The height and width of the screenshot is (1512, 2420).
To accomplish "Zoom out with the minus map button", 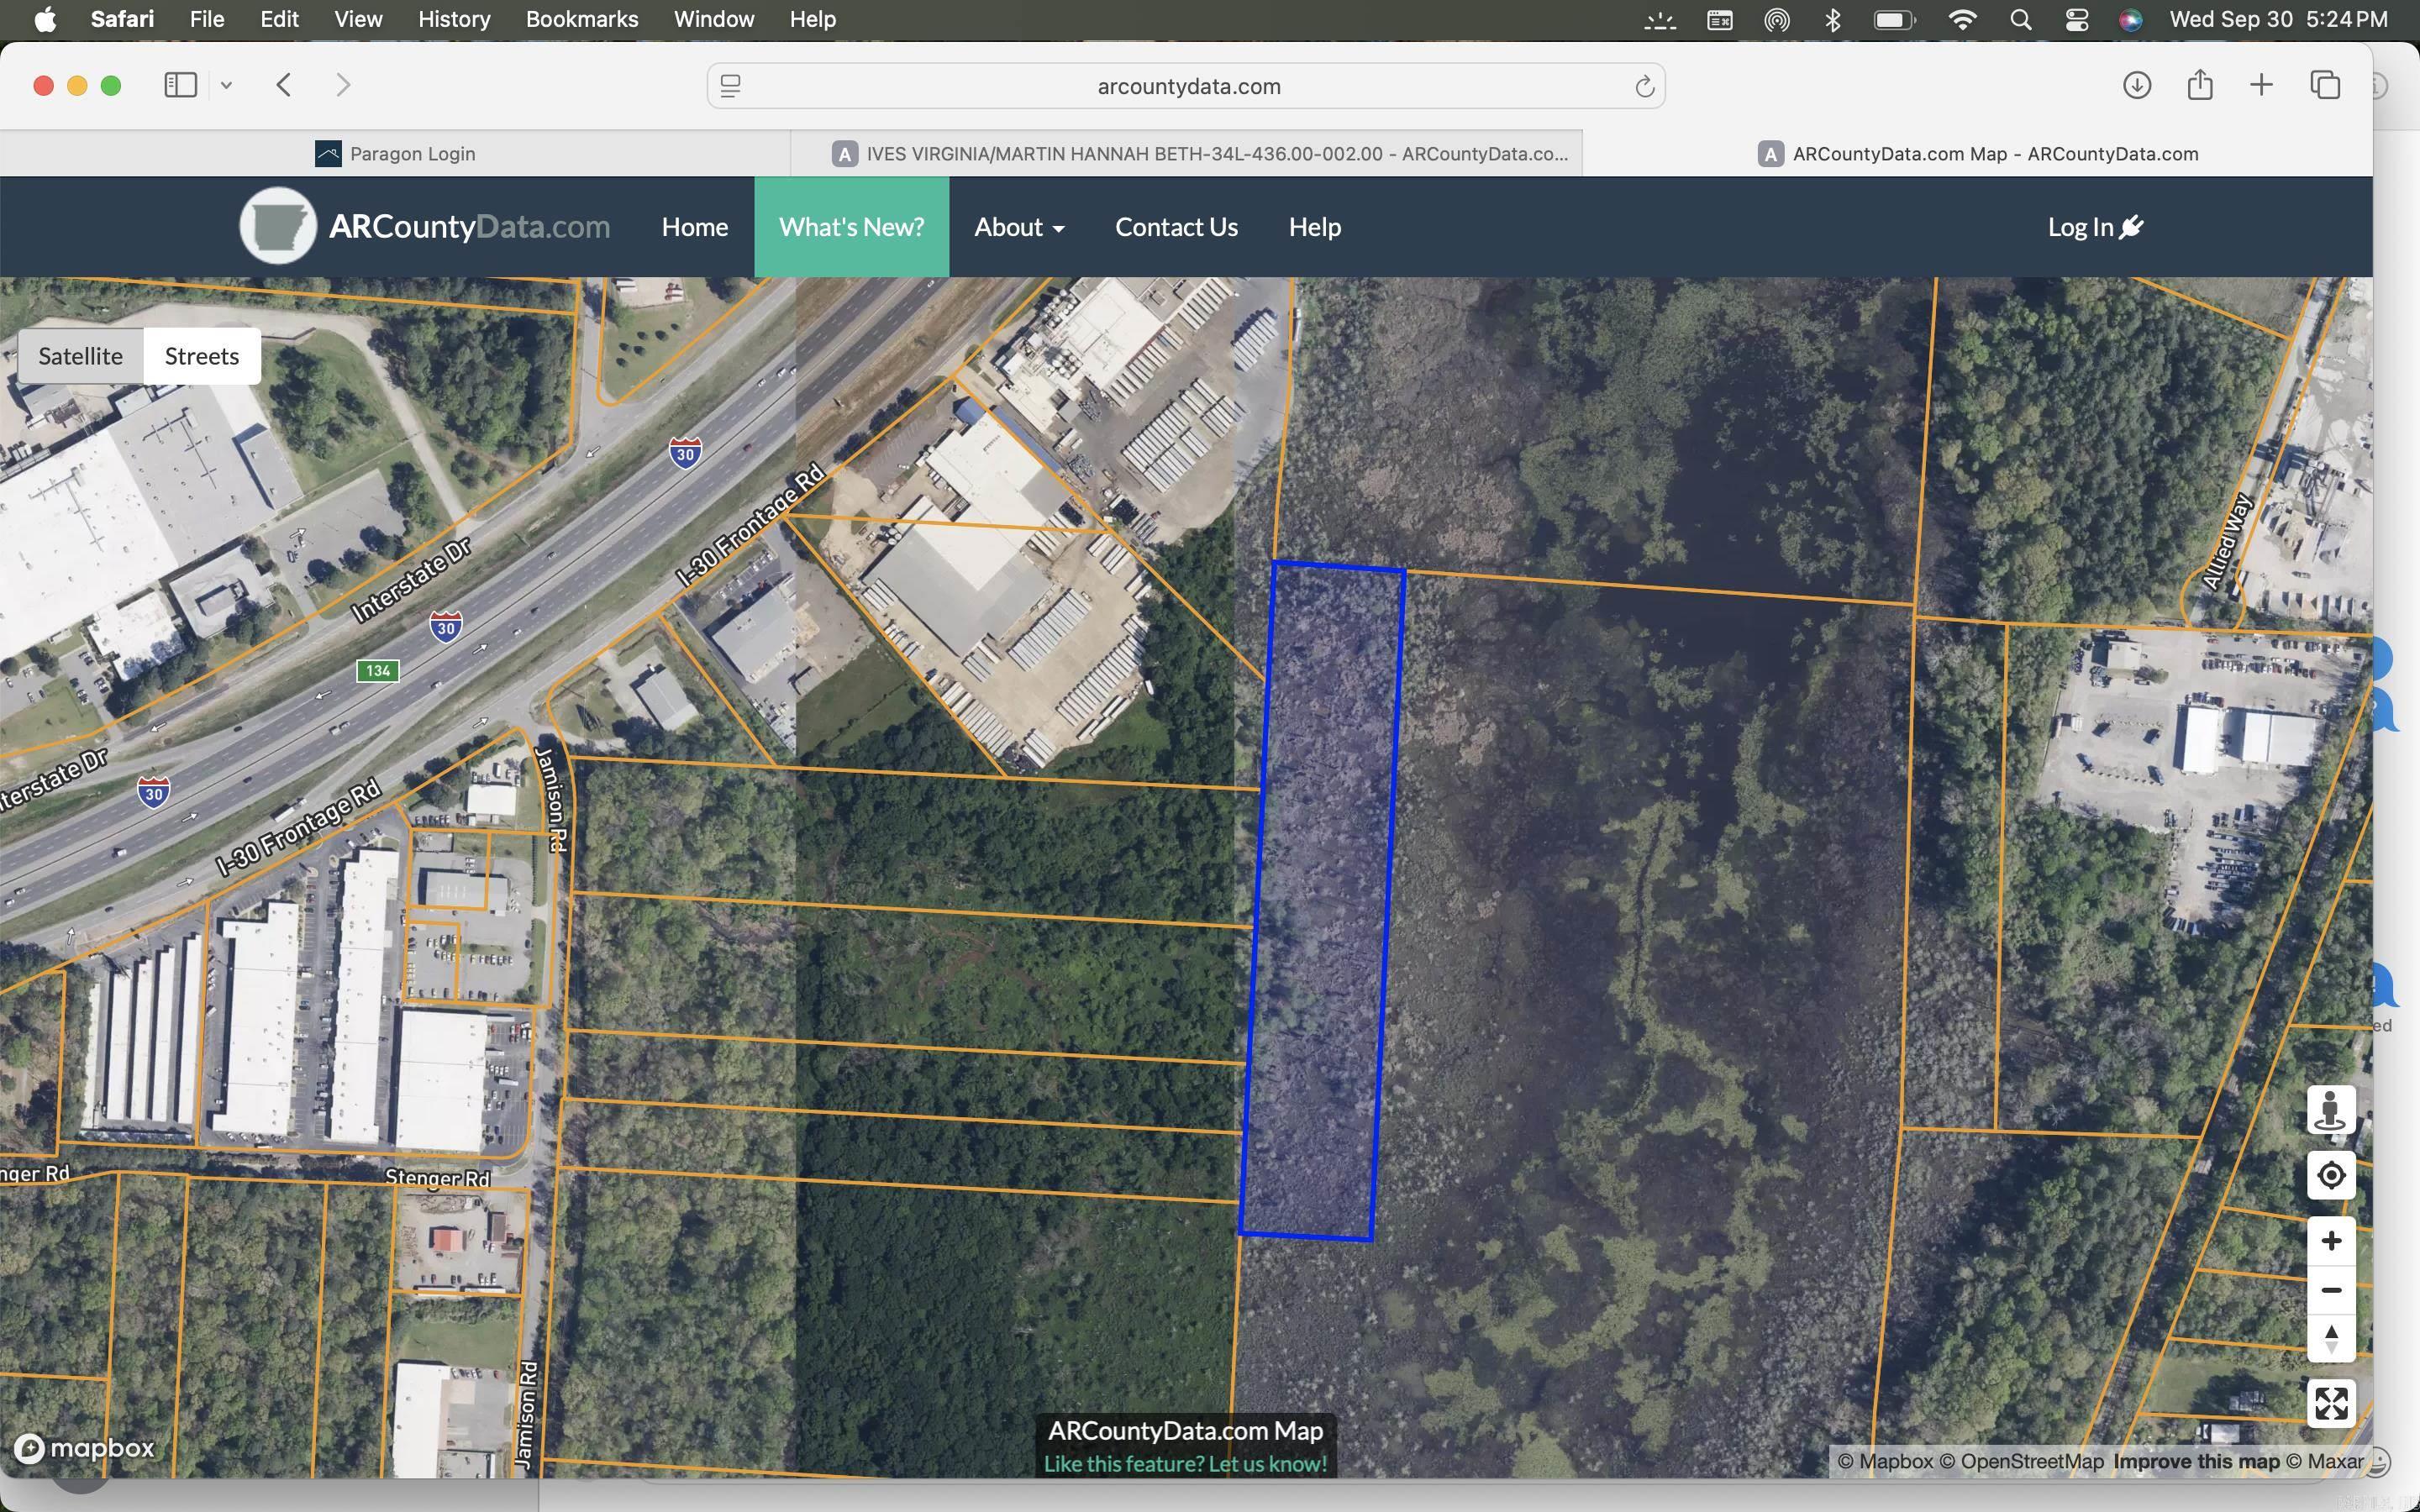I will tap(2330, 1290).
